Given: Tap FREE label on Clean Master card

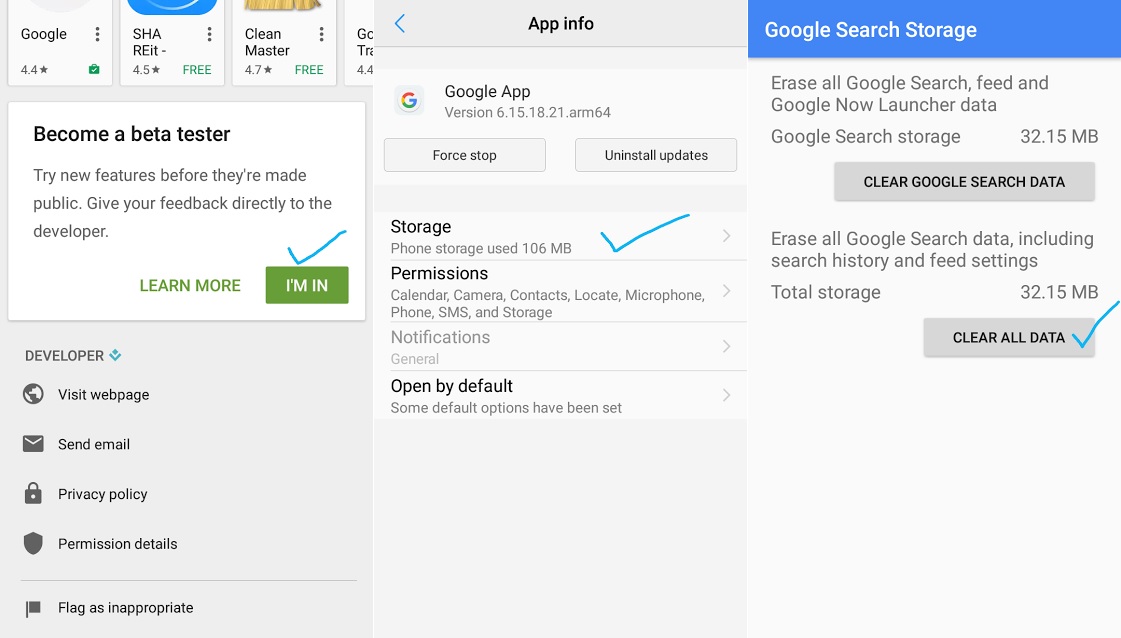Looking at the screenshot, I should point(309,69).
